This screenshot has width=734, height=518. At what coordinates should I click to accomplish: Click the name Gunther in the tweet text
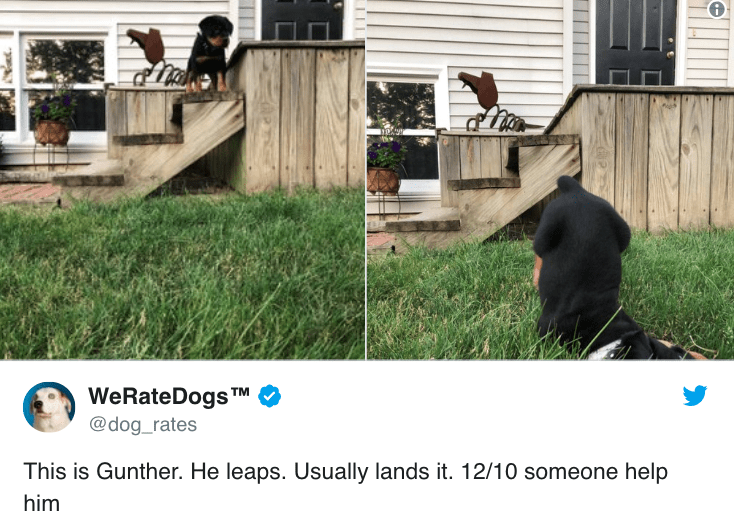click(139, 471)
